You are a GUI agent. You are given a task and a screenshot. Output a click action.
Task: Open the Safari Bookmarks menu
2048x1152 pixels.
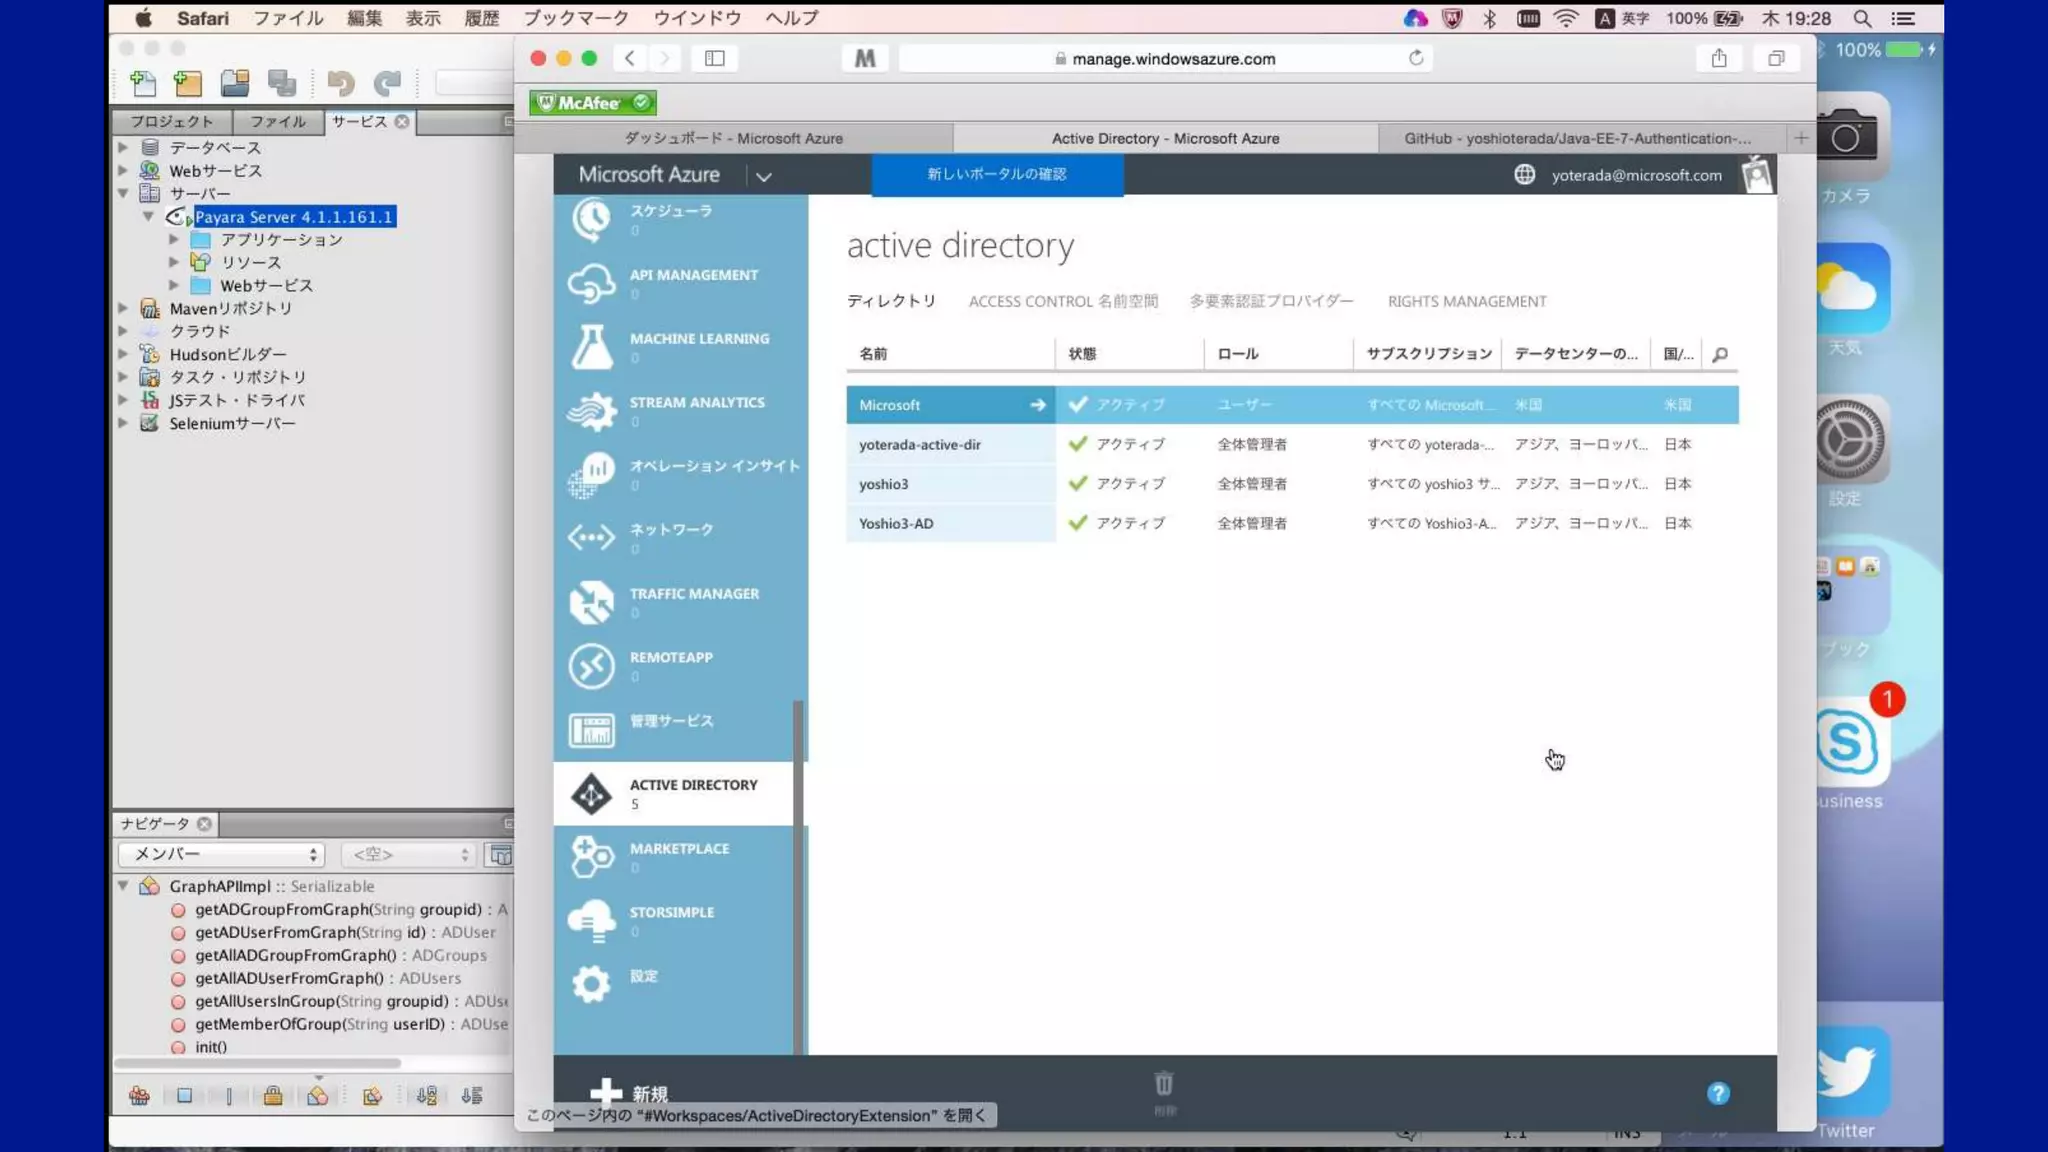point(576,18)
